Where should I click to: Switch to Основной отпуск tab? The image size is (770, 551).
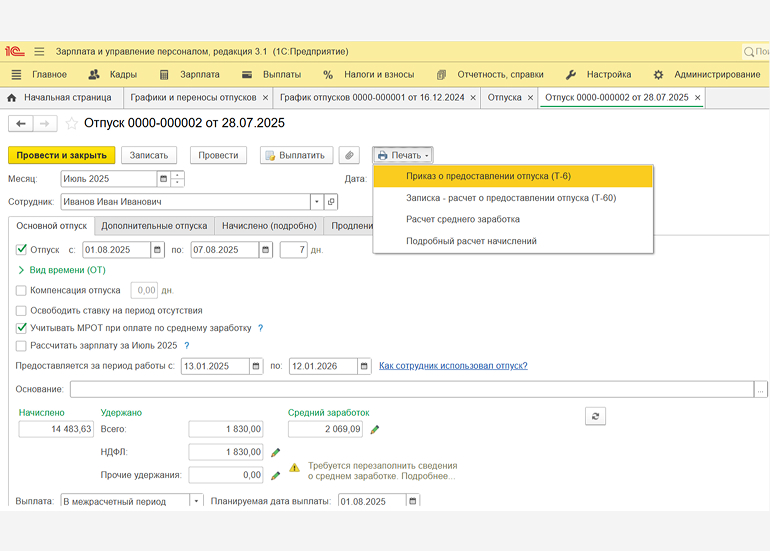pyautogui.click(x=52, y=226)
